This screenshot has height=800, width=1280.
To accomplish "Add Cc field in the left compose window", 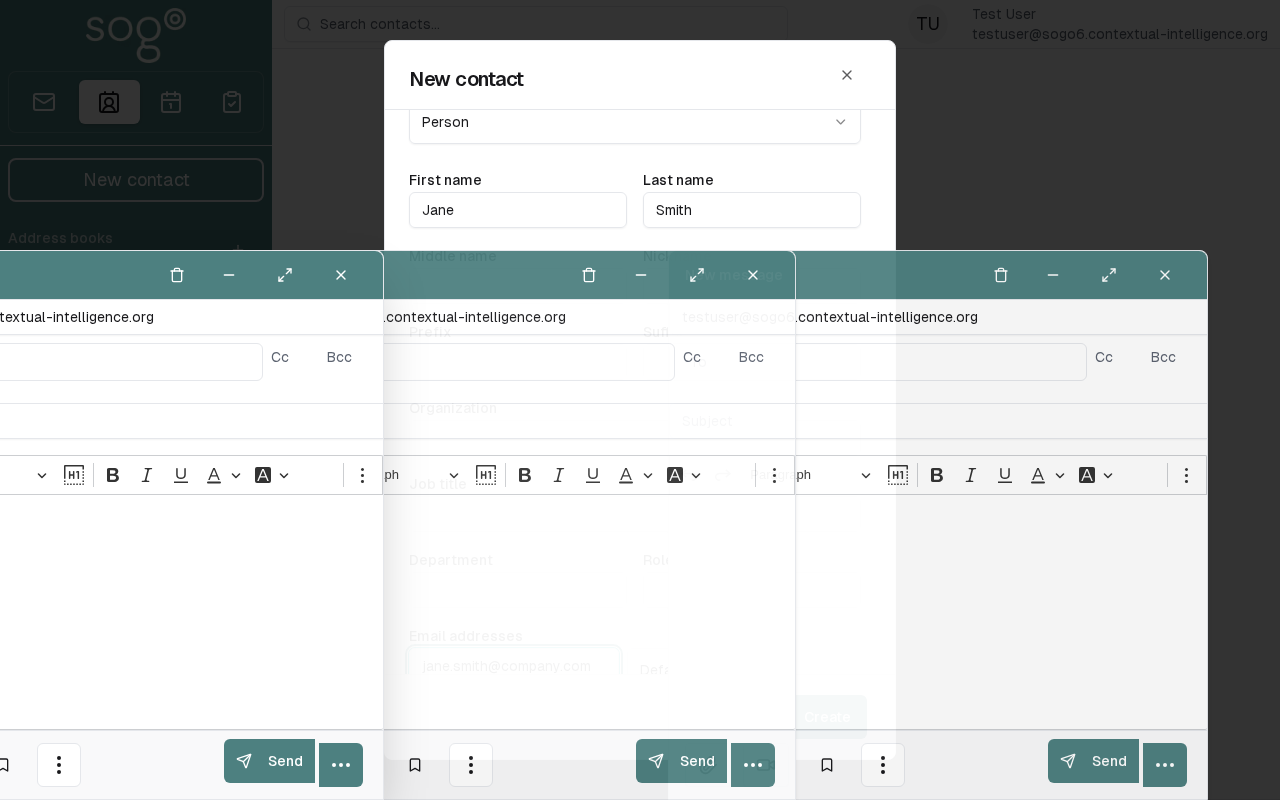I will pos(280,357).
